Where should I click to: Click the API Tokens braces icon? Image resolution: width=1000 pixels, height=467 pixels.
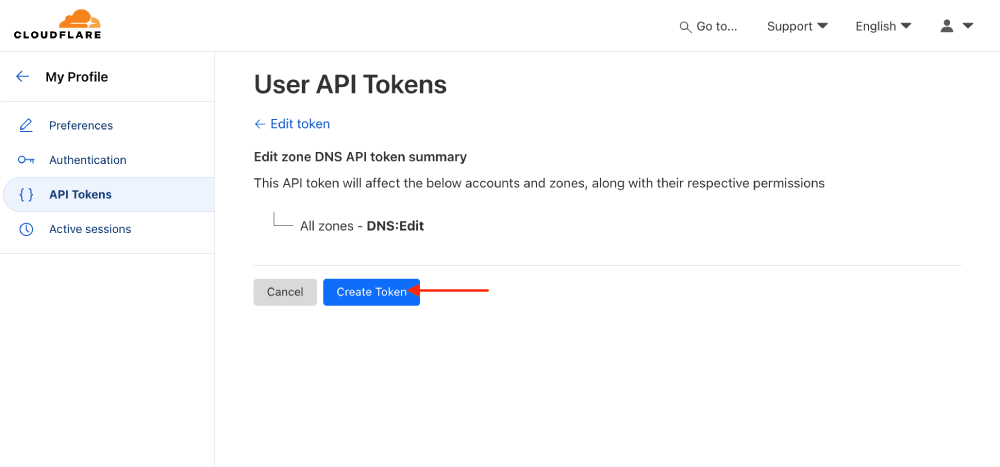point(26,195)
